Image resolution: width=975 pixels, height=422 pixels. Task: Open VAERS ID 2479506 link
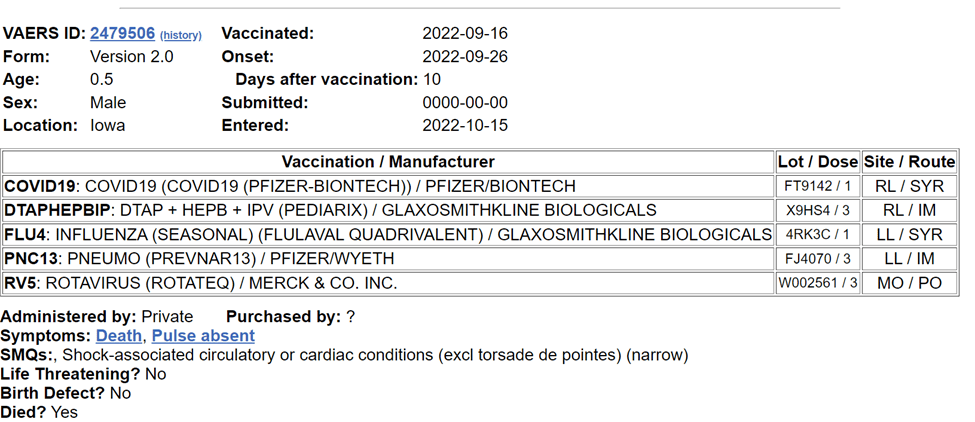pyautogui.click(x=122, y=33)
